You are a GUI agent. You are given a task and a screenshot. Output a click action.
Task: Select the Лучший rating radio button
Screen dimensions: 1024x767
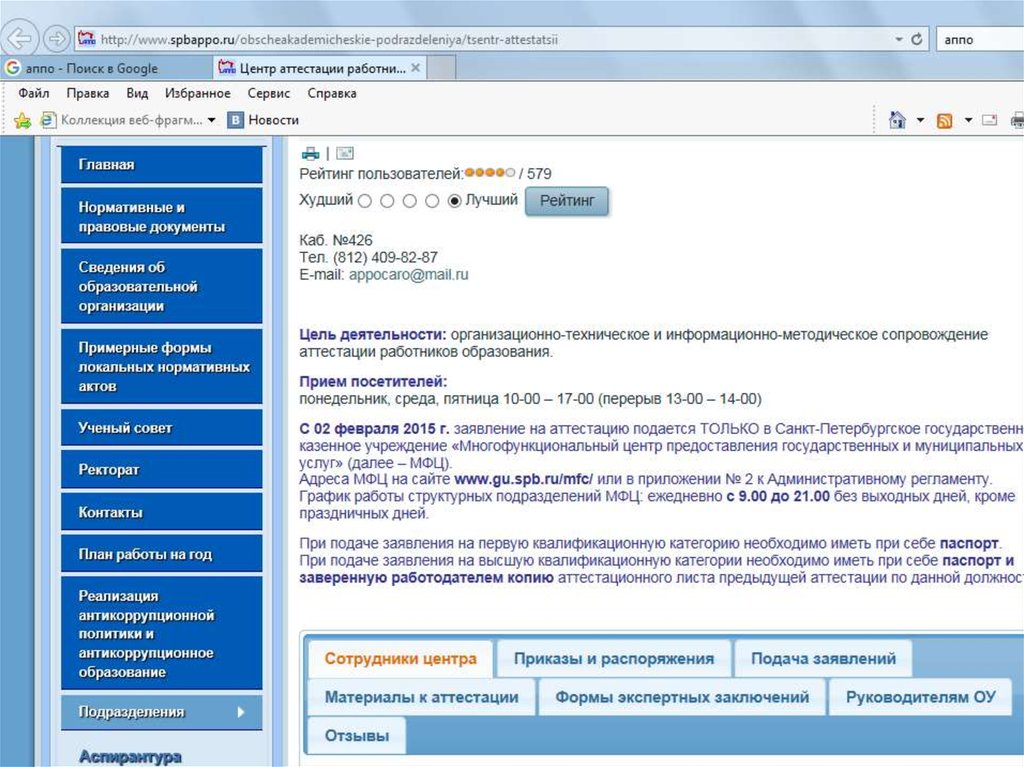coord(455,201)
